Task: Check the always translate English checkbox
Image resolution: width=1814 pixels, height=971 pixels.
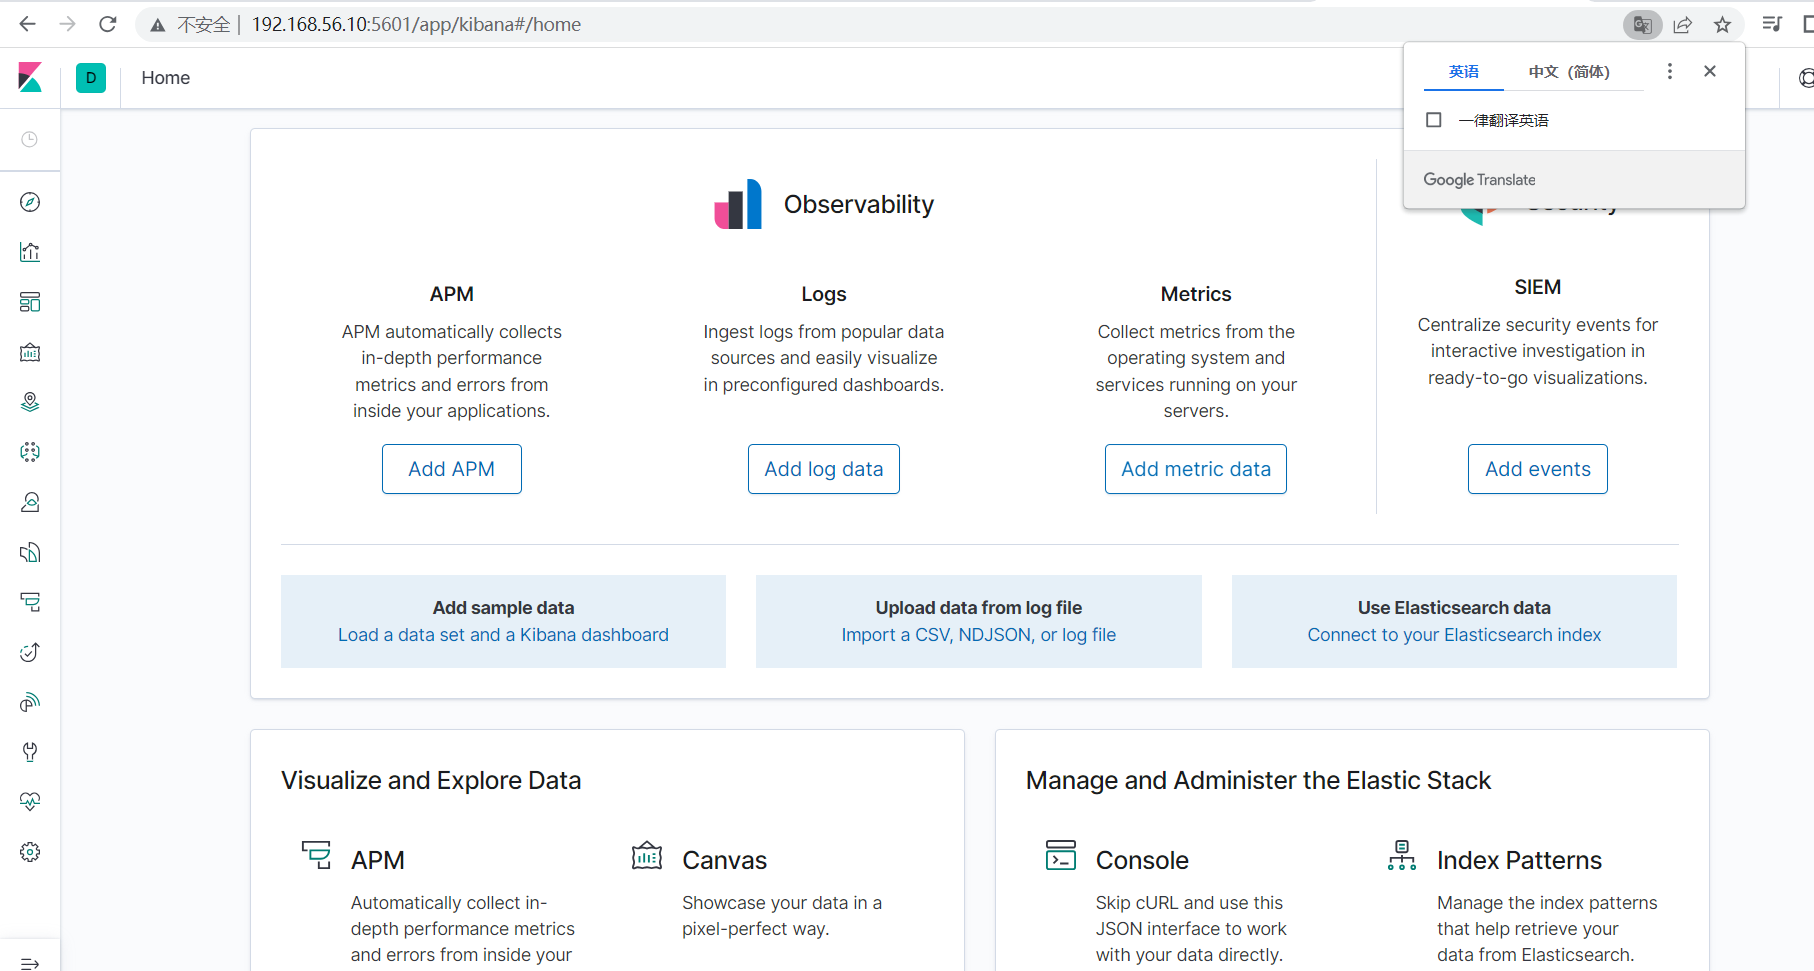Action: point(1434,120)
